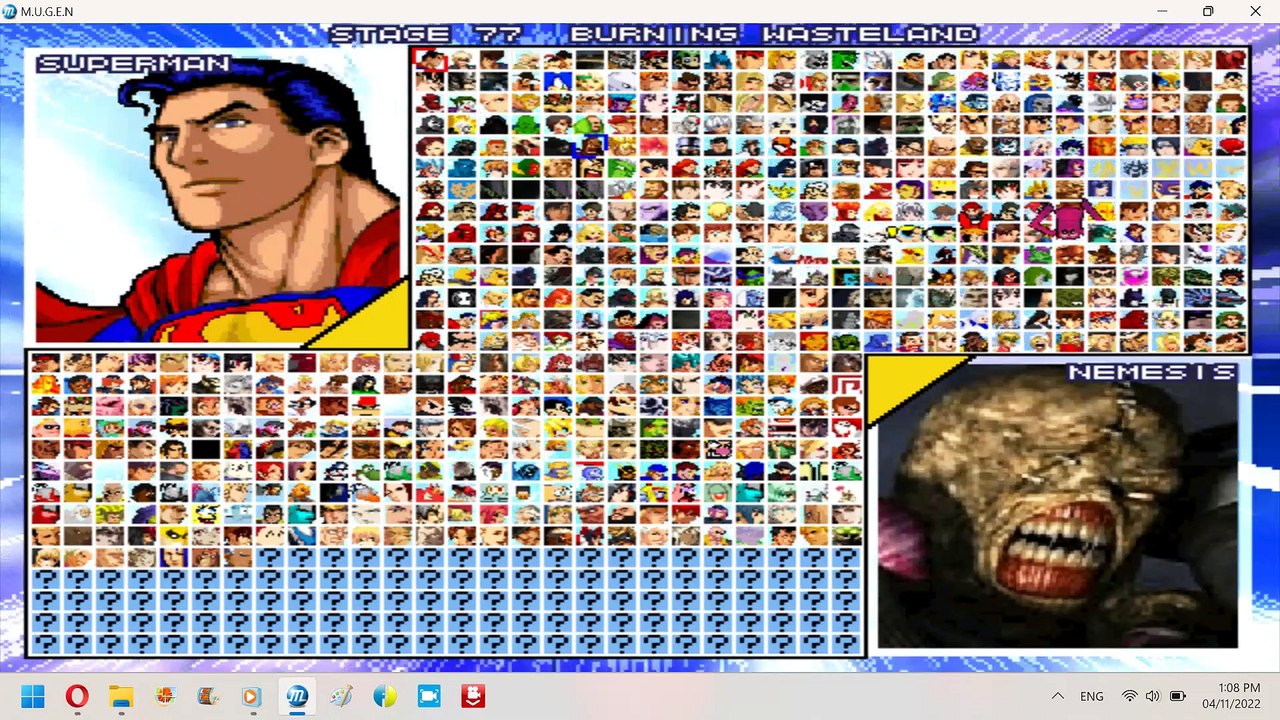Click the M.U.G.E.N taskbar icon
This screenshot has height=720, width=1280.
tap(297, 696)
